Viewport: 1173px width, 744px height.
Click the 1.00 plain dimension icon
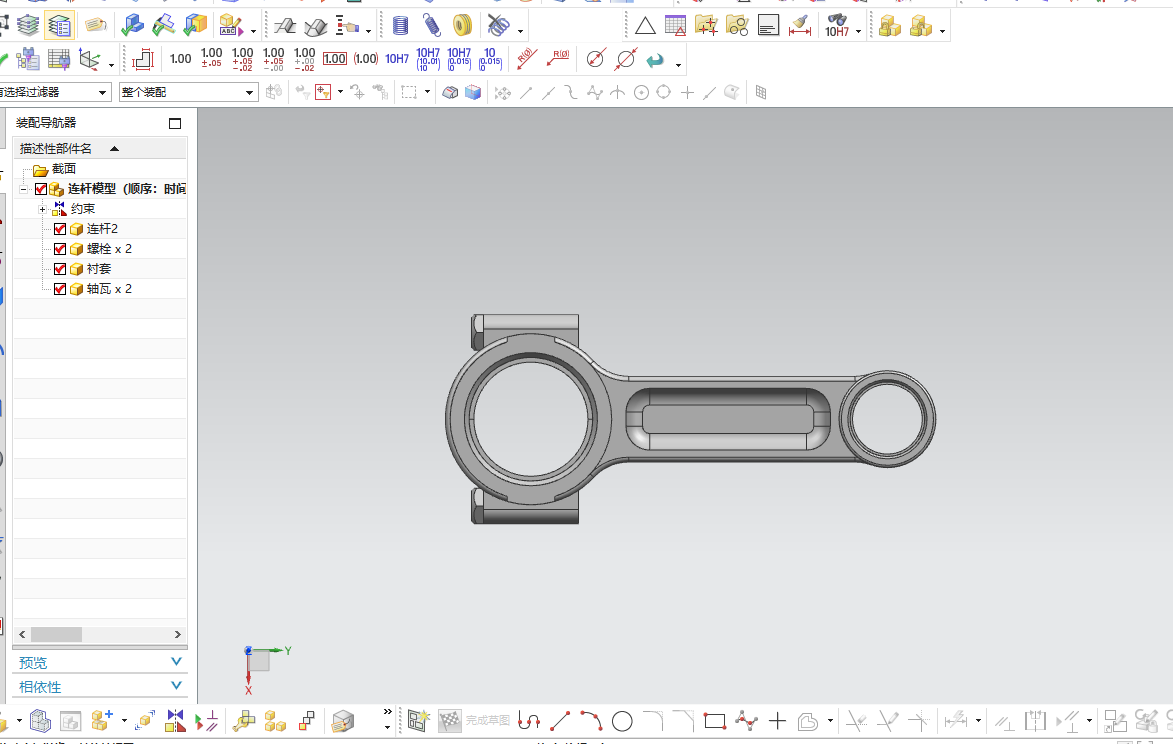click(x=180, y=59)
